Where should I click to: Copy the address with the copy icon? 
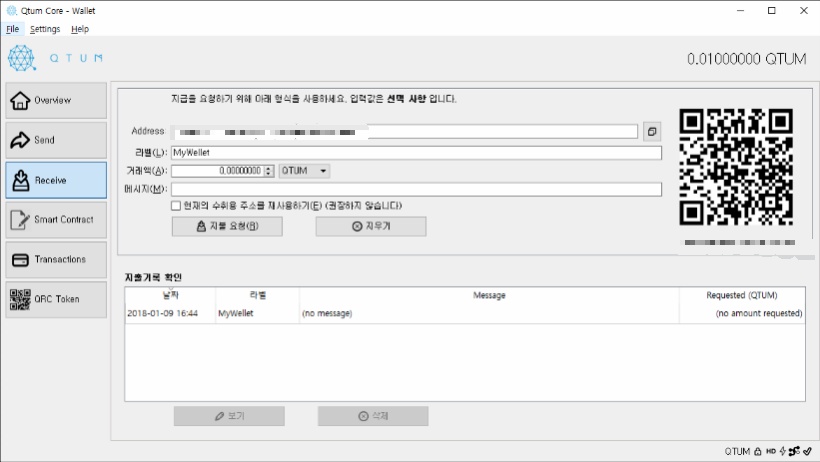[652, 132]
